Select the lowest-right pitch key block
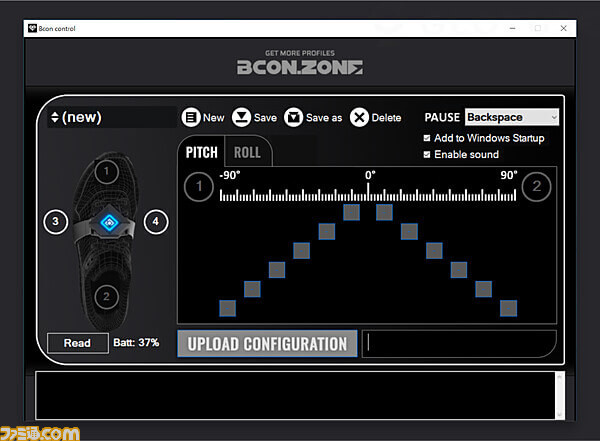The height and width of the screenshot is (441, 600). click(509, 309)
